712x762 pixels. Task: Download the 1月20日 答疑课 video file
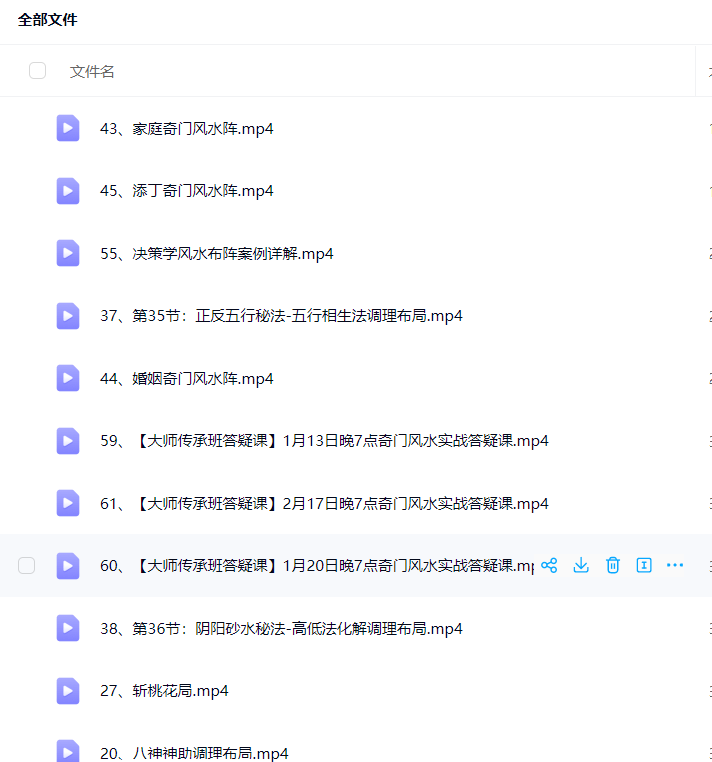581,565
